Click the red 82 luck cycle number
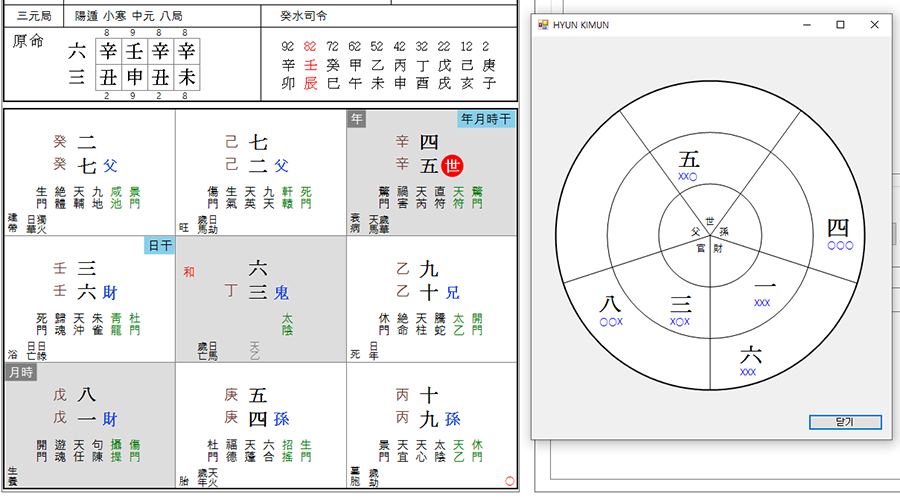 point(310,47)
